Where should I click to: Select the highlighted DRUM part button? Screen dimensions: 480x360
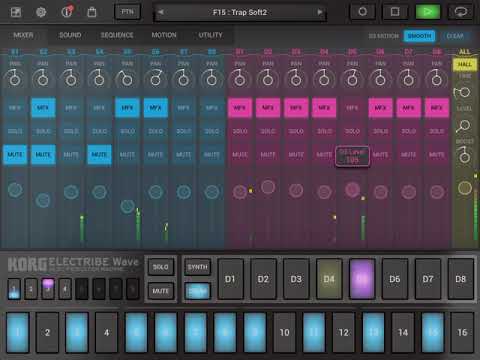pos(198,291)
